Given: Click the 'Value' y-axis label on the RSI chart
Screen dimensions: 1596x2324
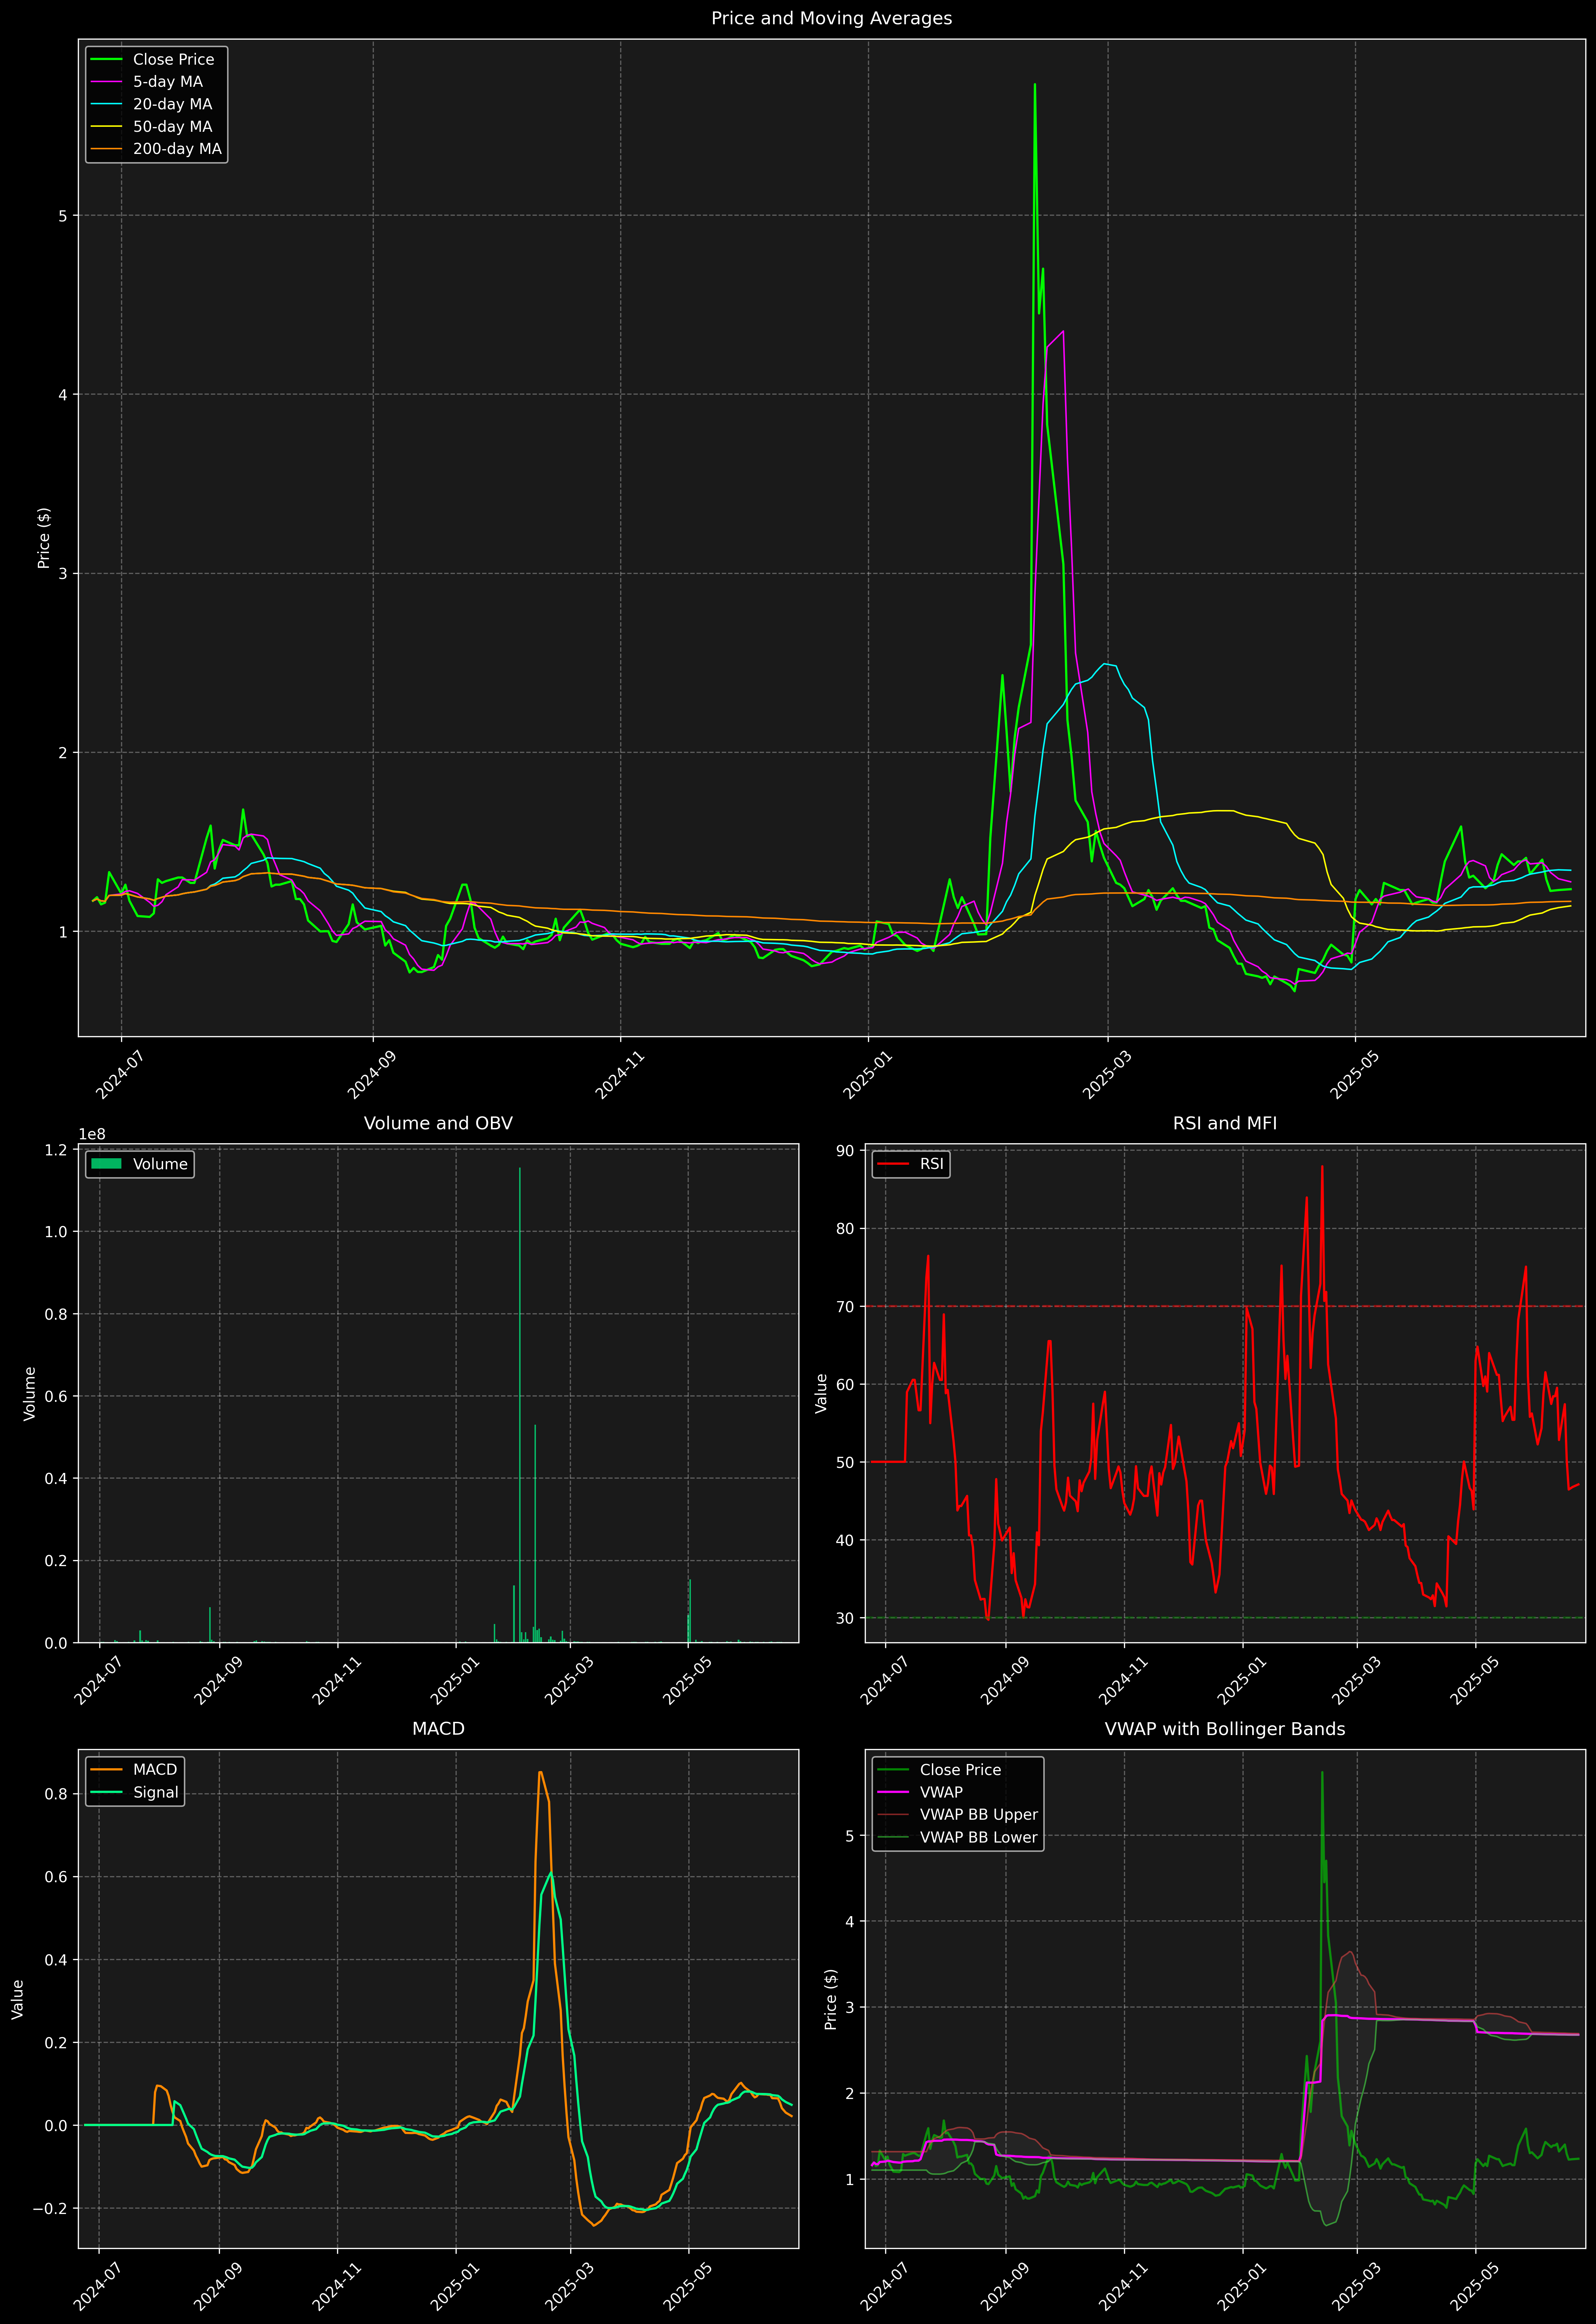Looking at the screenshot, I should pyautogui.click(x=821, y=1393).
